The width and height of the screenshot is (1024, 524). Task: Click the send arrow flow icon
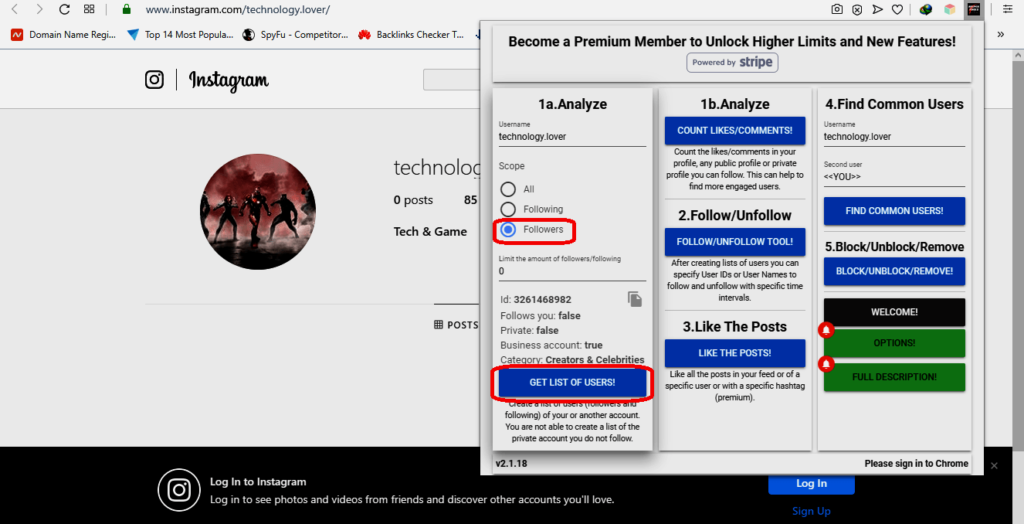coord(878,9)
